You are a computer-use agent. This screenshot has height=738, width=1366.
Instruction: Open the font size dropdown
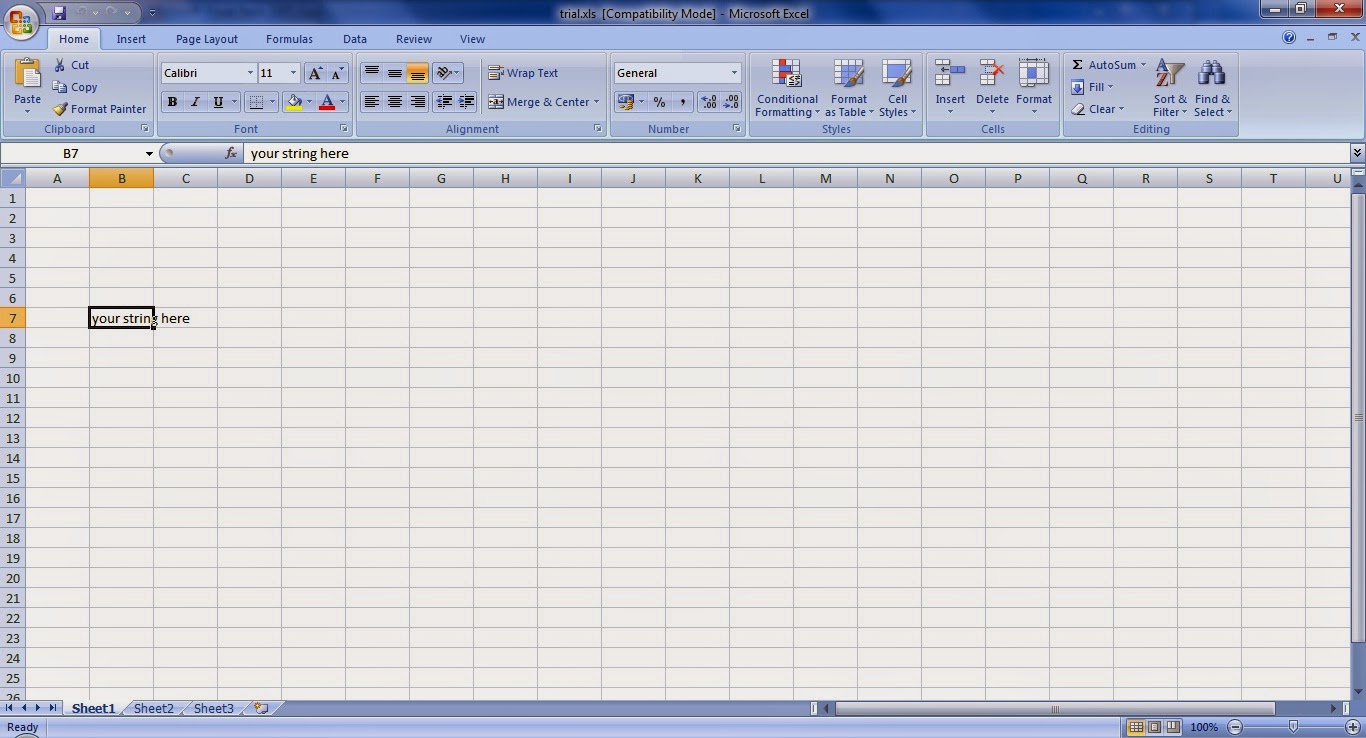pyautogui.click(x=293, y=73)
